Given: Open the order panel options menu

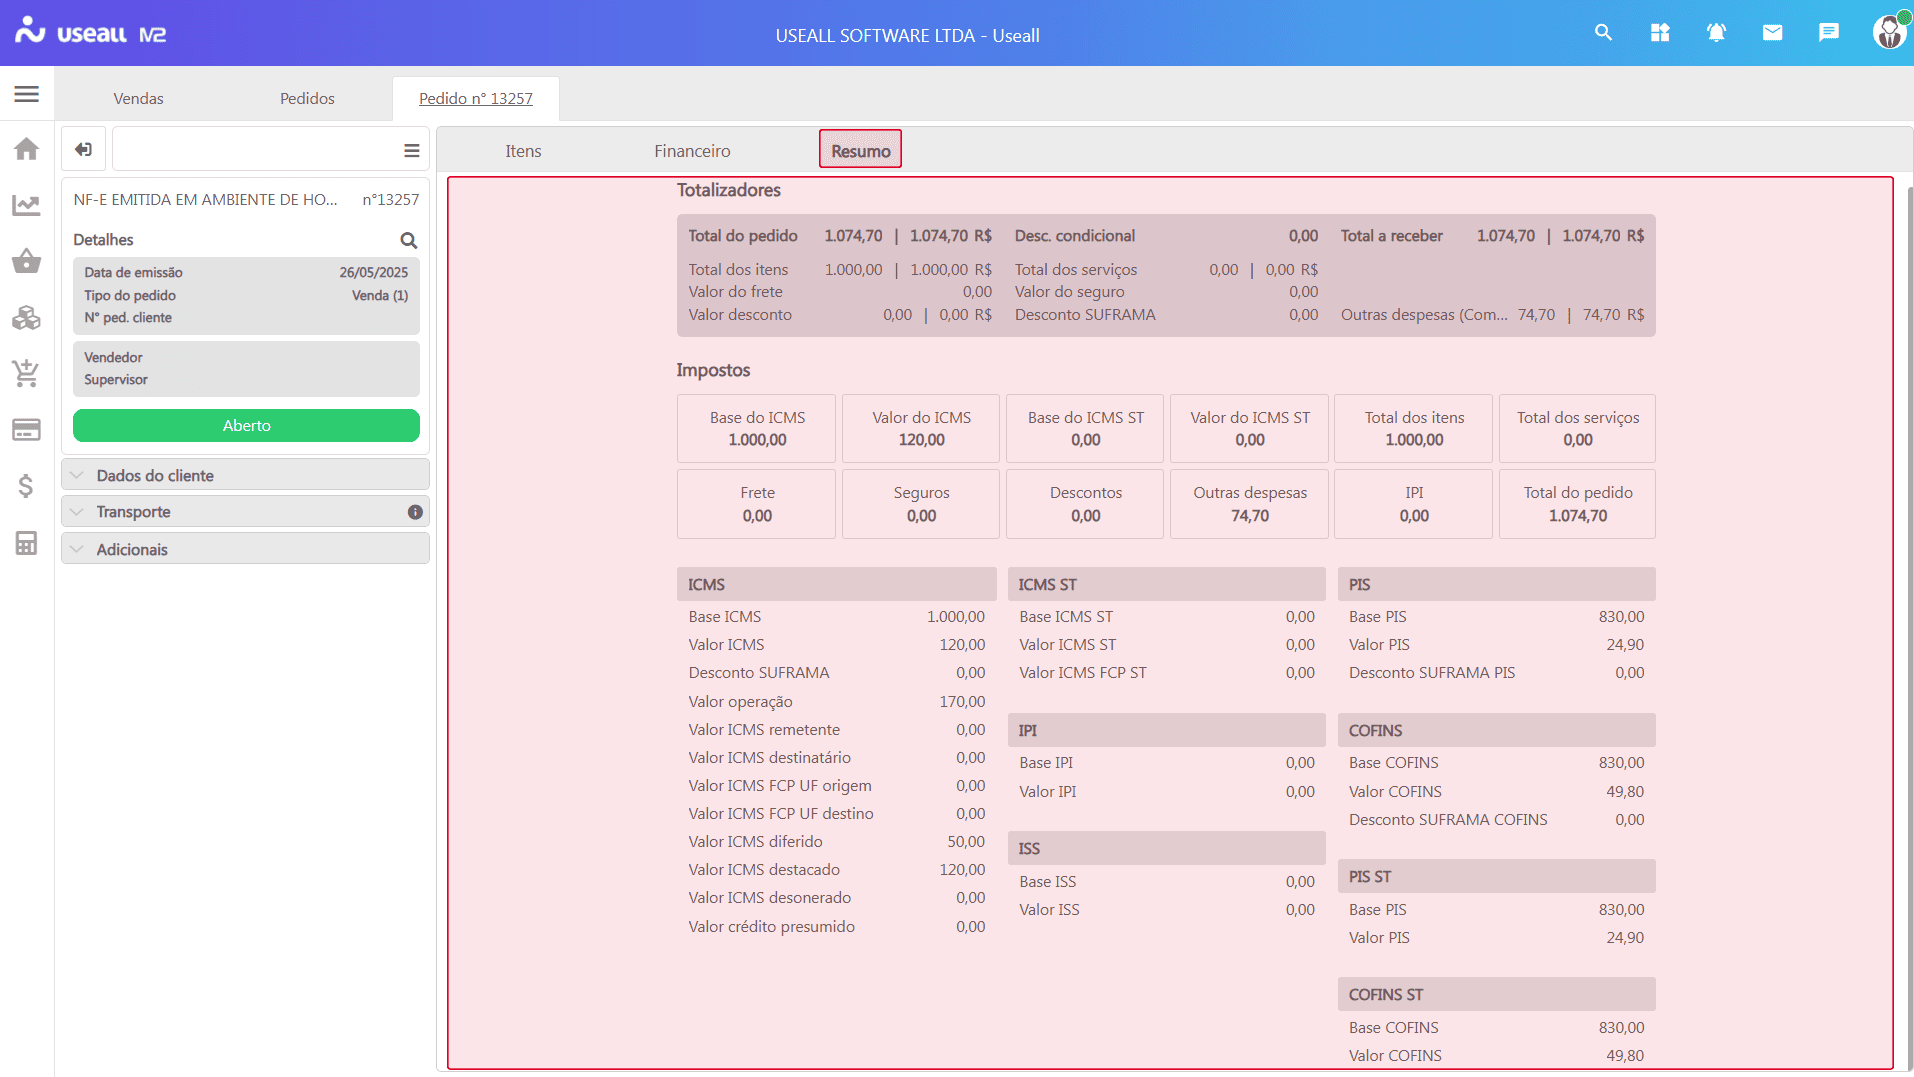Looking at the screenshot, I should coord(411,150).
